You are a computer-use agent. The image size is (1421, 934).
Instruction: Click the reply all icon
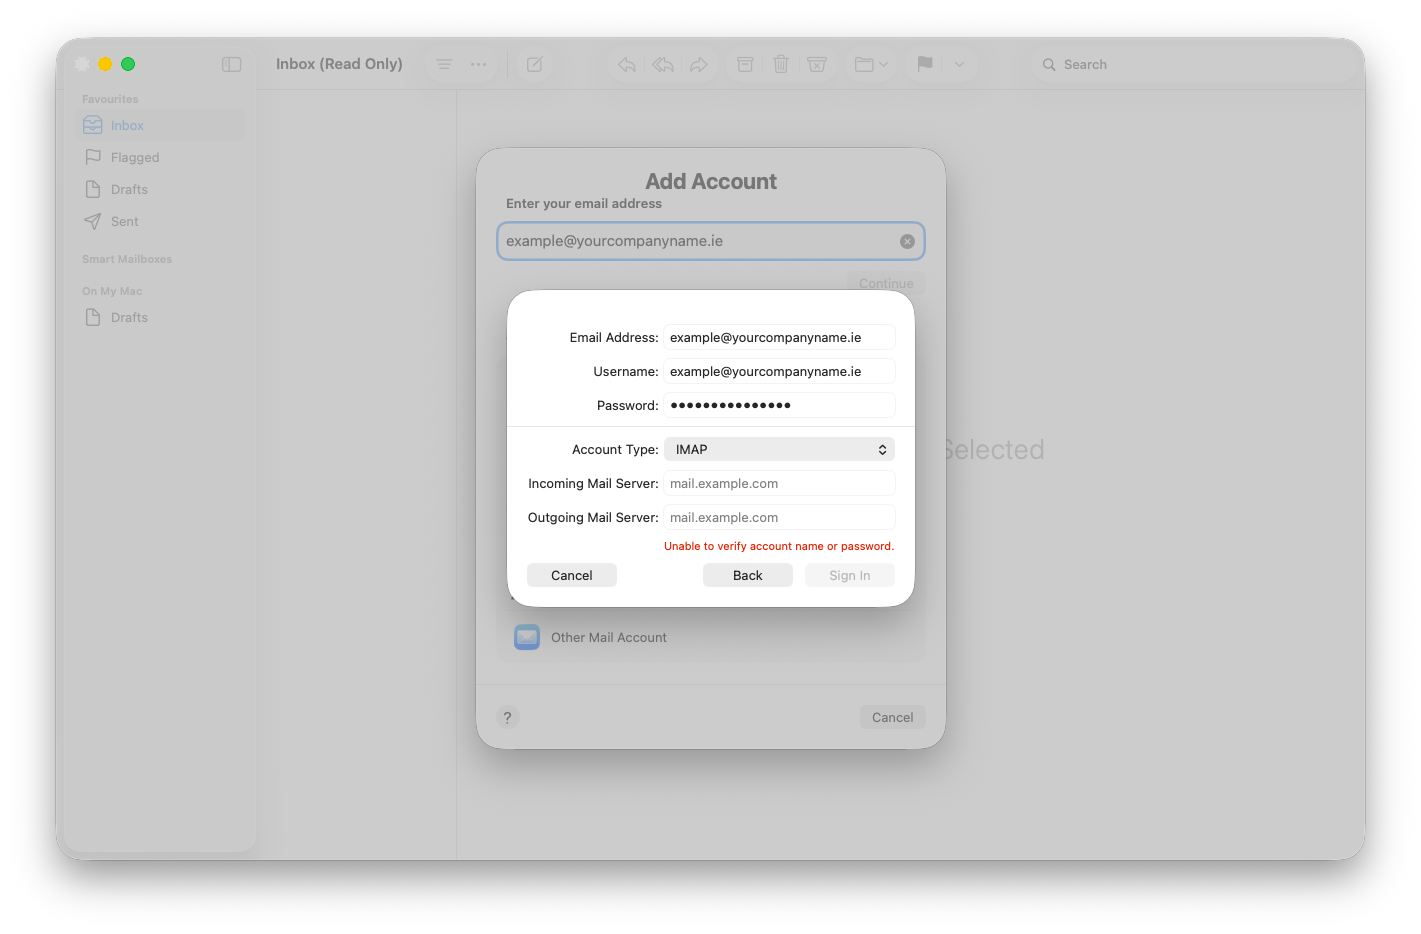click(x=663, y=64)
